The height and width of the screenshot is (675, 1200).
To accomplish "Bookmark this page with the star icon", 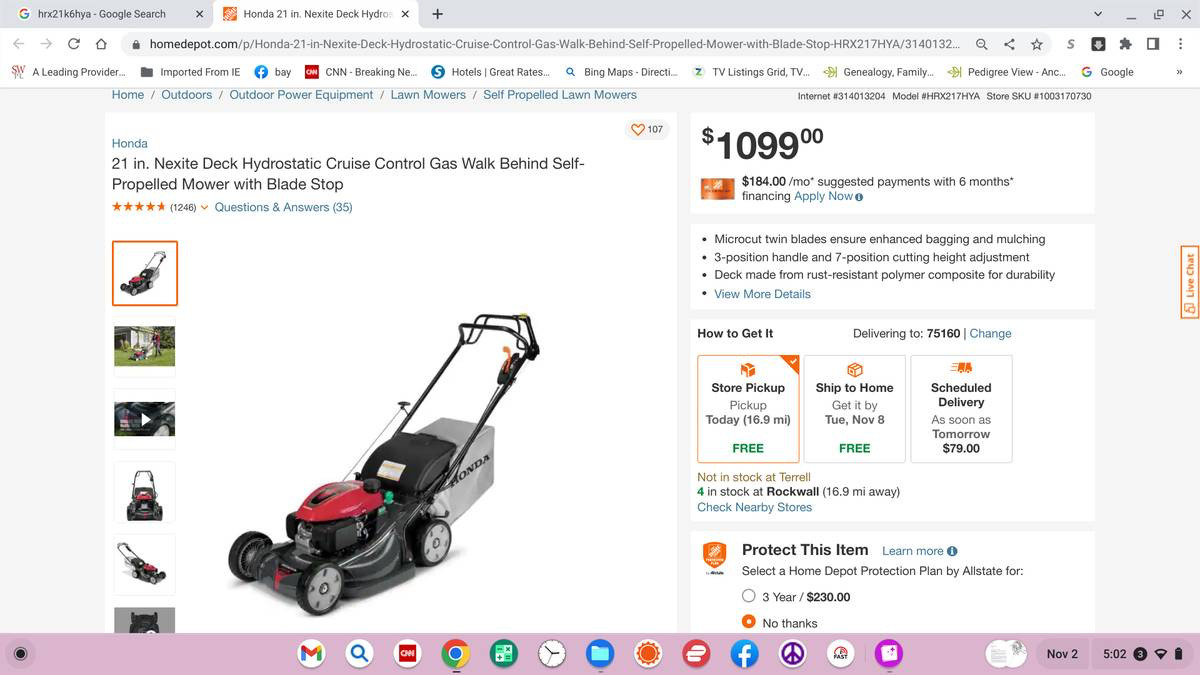I will coord(1037,44).
